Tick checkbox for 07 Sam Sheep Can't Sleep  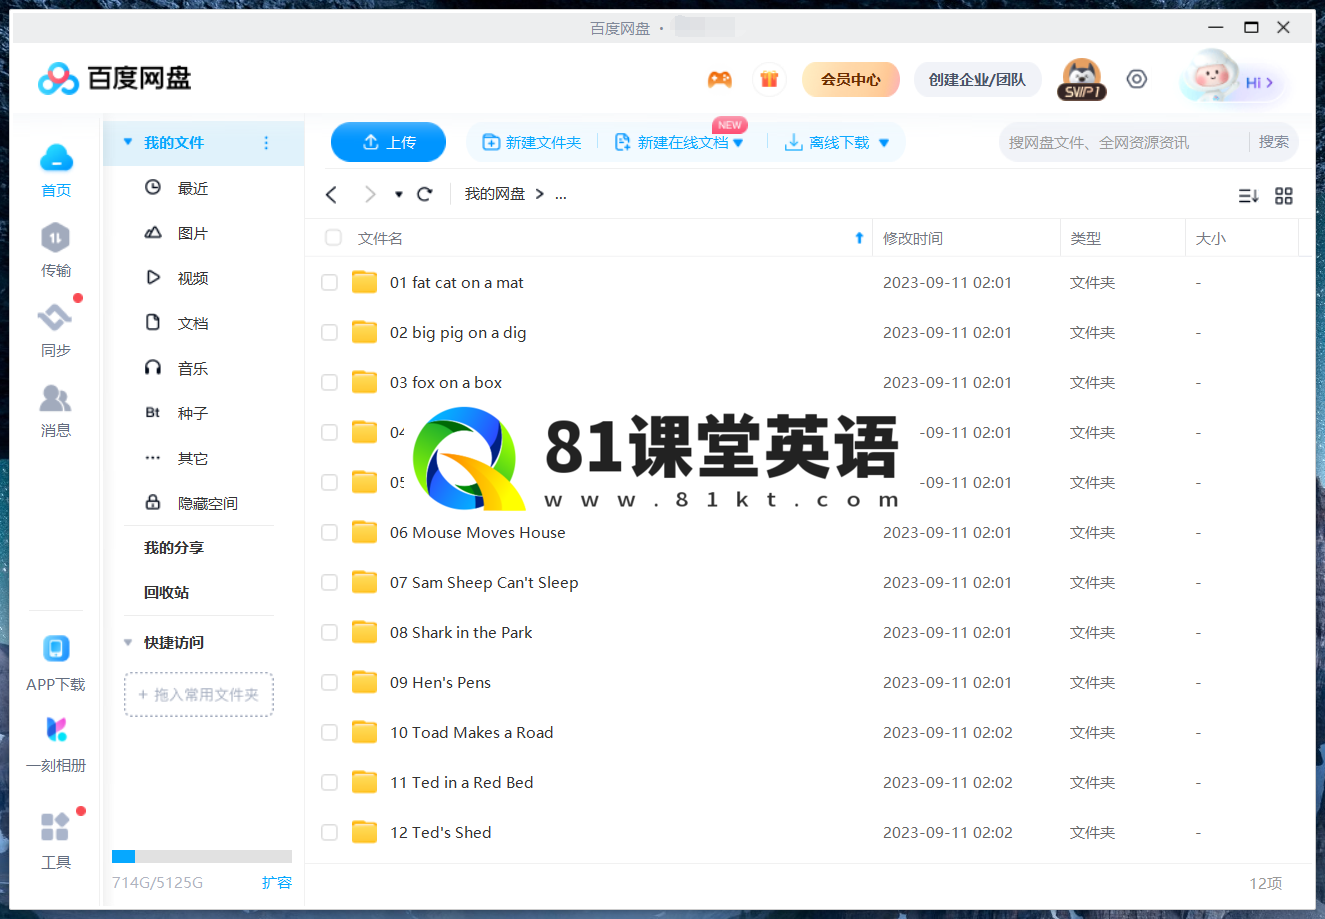click(x=329, y=583)
